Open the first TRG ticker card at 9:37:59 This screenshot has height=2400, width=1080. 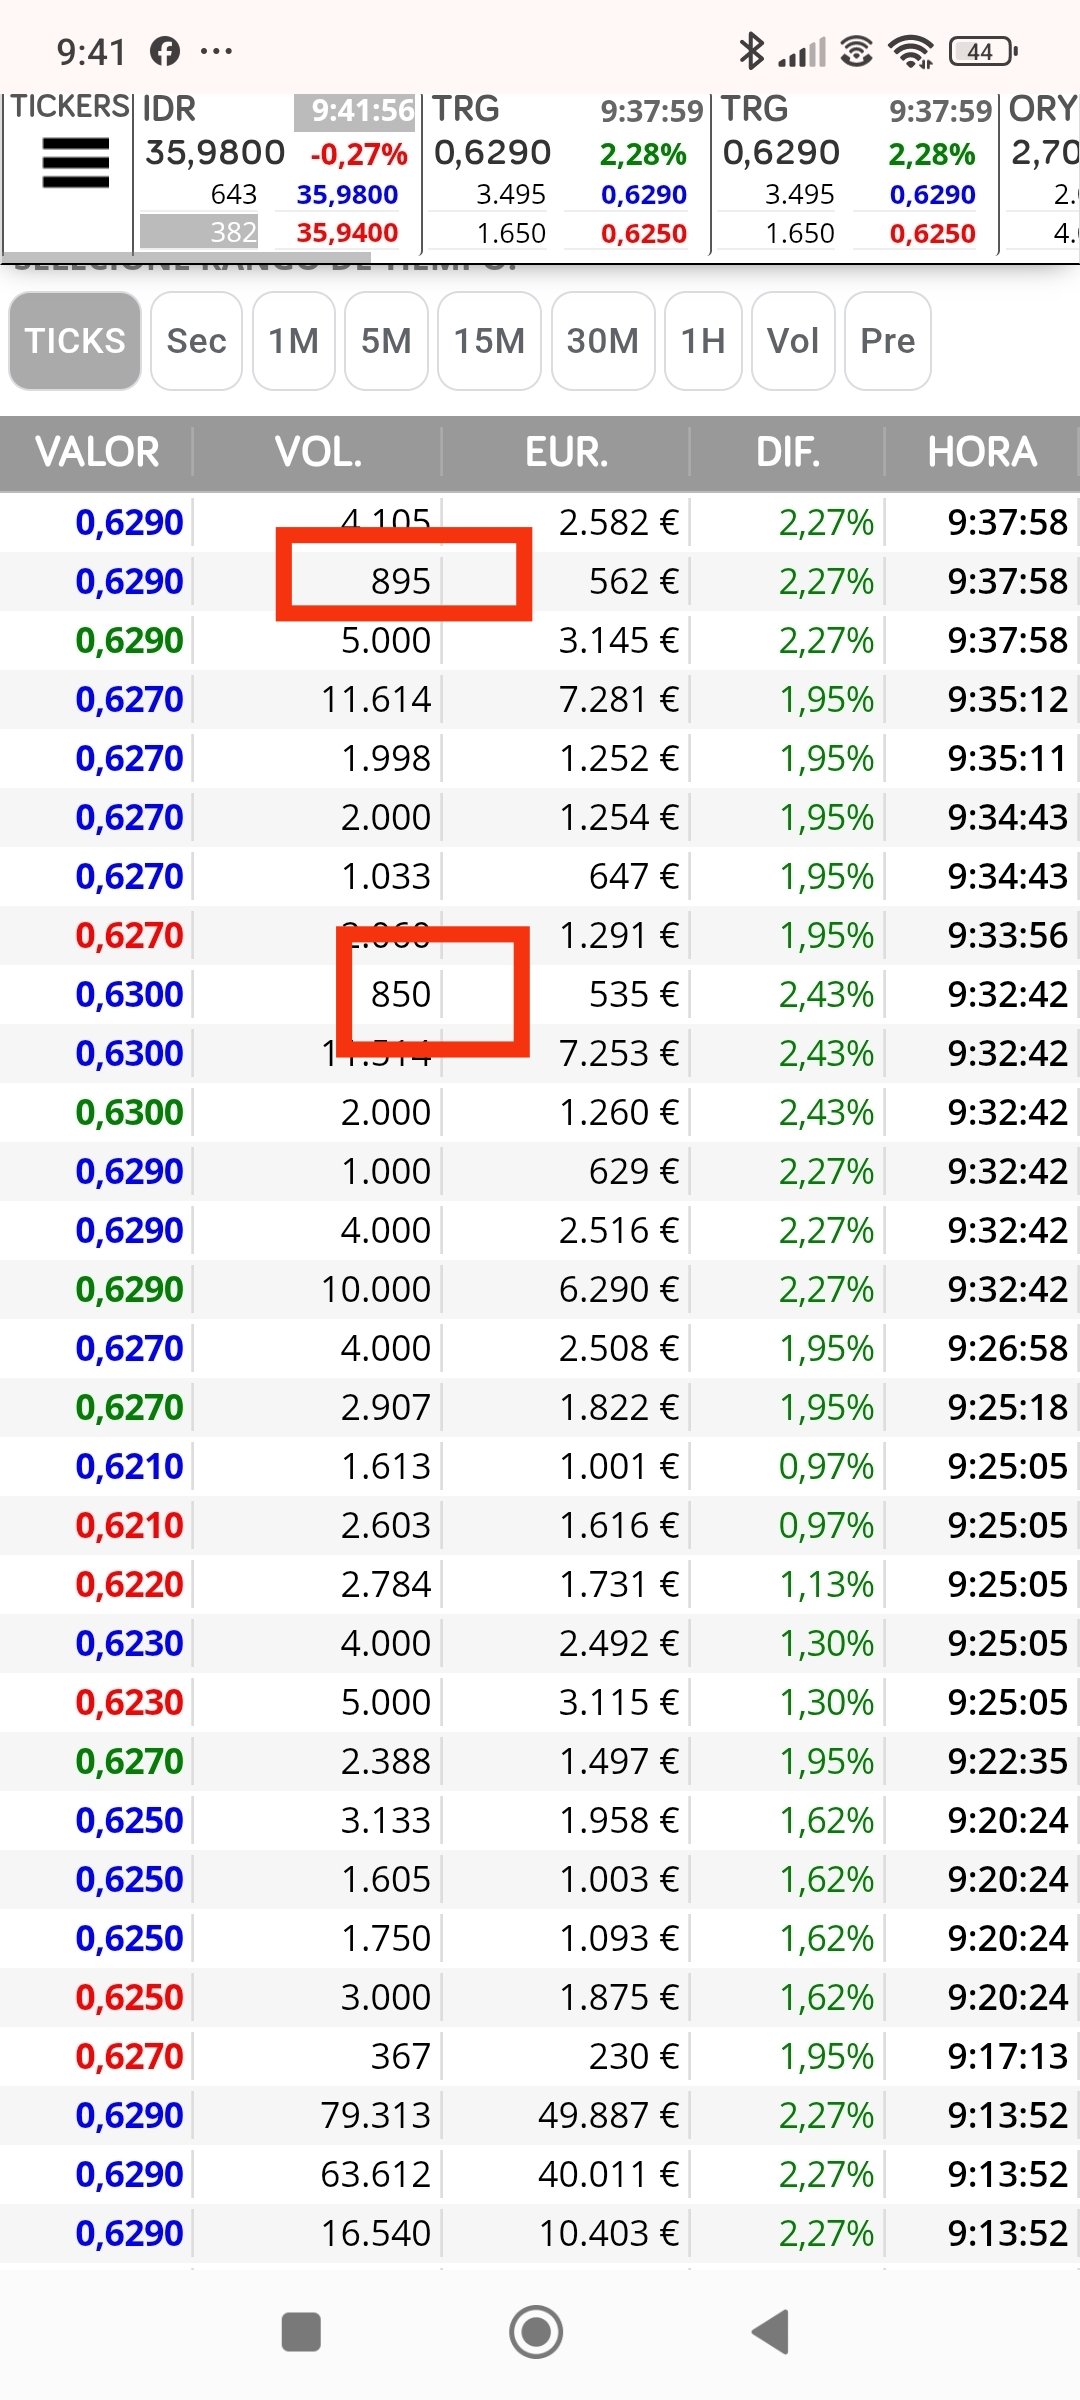[566, 172]
